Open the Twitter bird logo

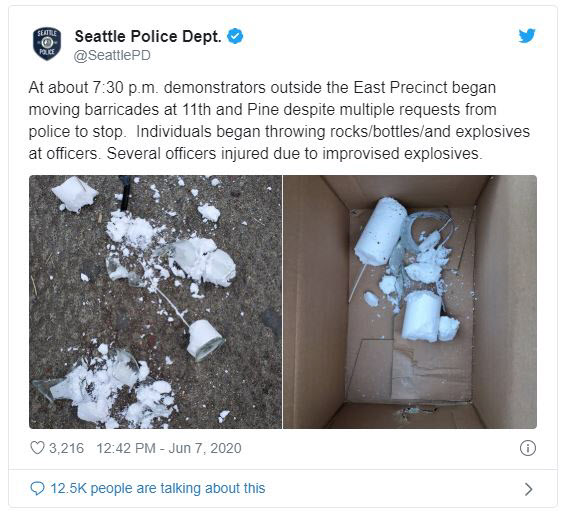tap(527, 36)
